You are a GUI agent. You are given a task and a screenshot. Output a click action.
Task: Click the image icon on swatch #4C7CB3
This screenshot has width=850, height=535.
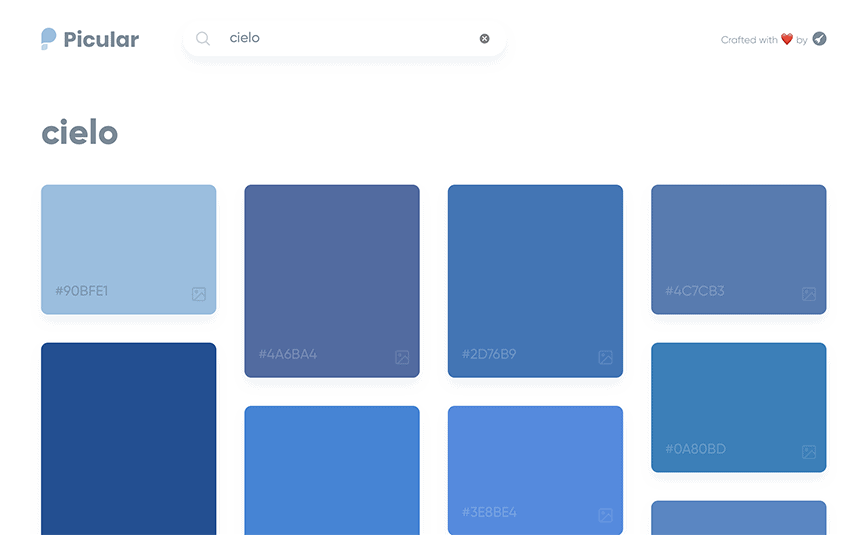click(x=808, y=294)
